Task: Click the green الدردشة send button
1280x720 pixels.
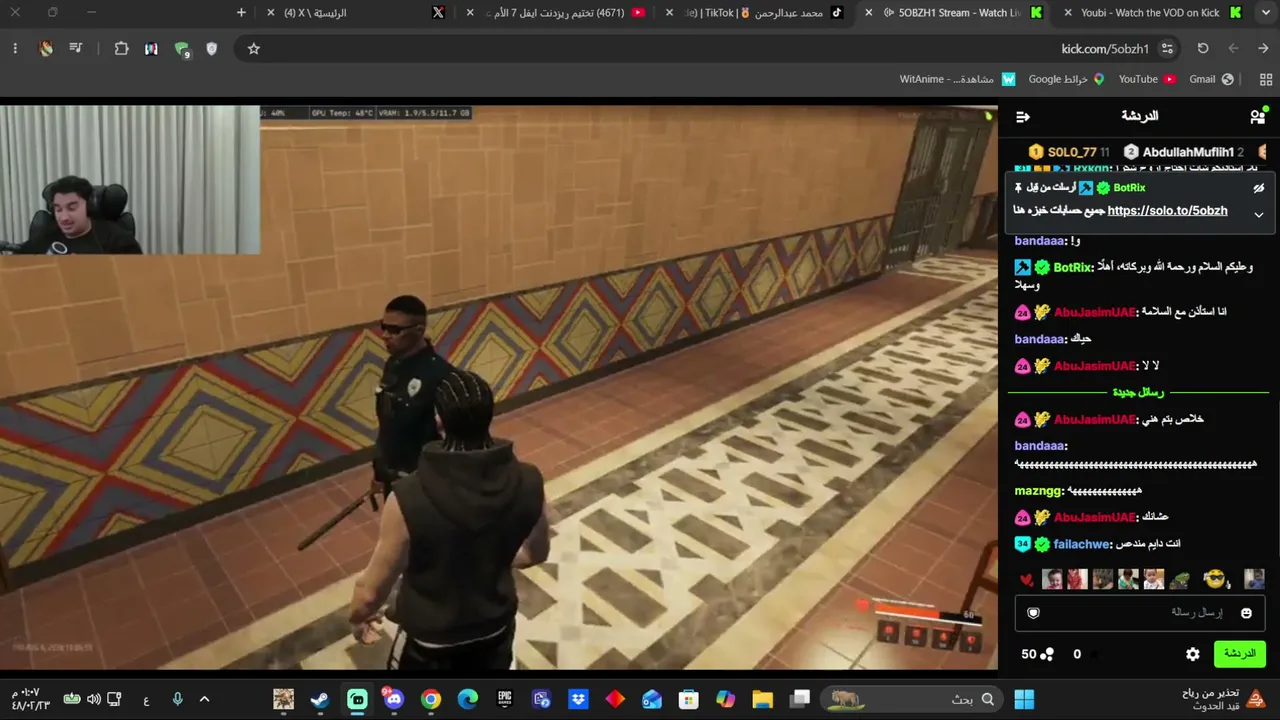Action: tap(1239, 654)
